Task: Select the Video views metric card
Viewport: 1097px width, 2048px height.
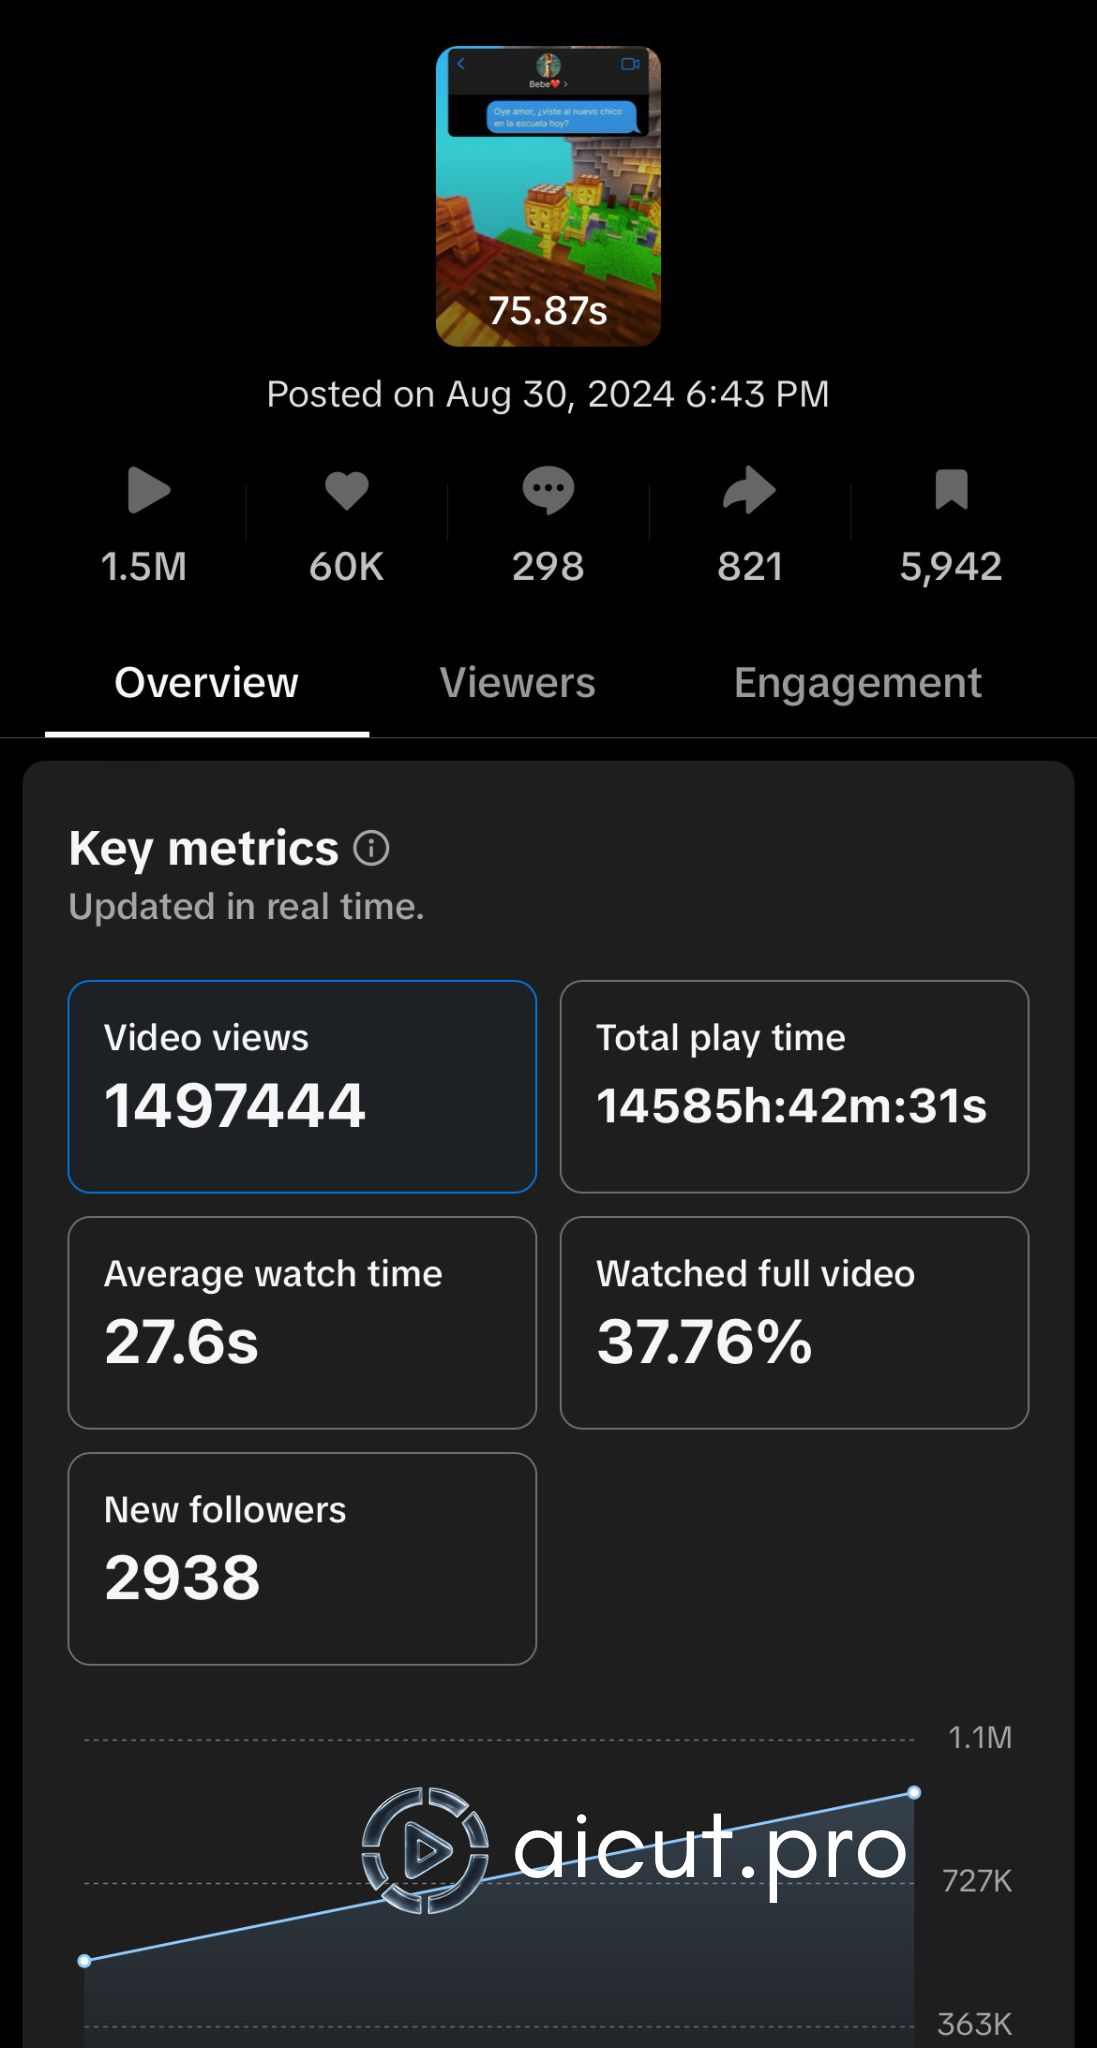Action: point(302,1086)
